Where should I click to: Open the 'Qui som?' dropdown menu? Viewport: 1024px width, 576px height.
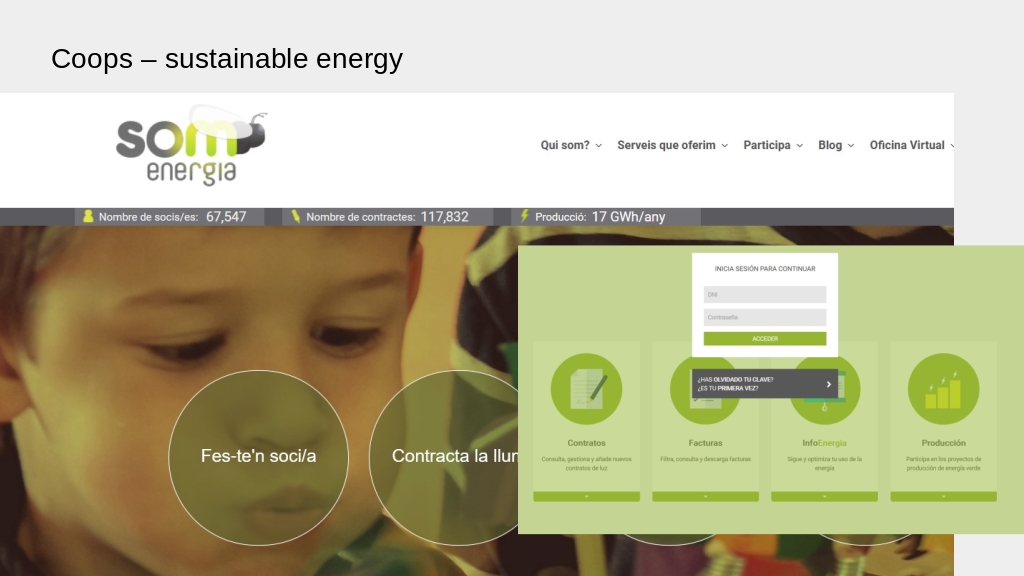571,145
